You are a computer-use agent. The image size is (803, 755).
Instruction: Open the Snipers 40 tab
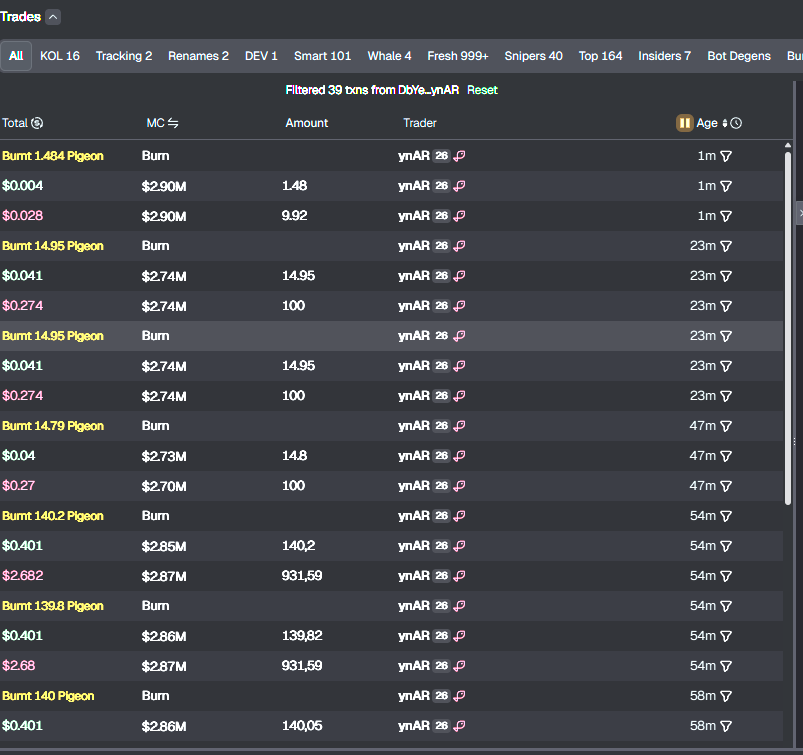tap(533, 56)
